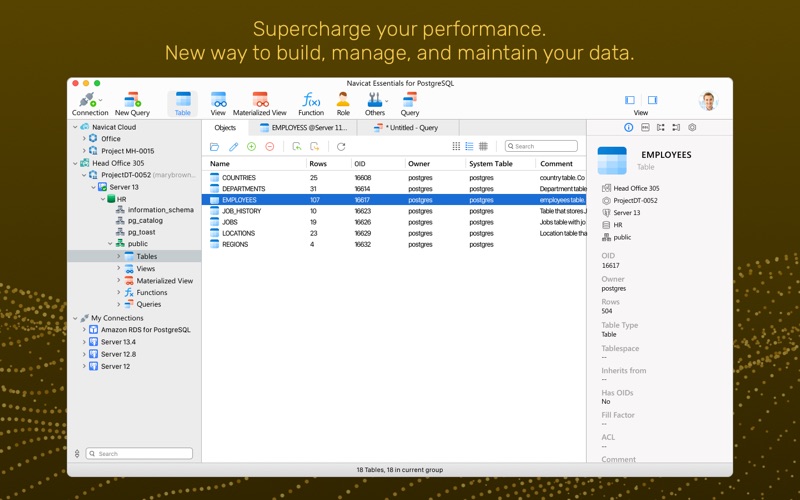The image size is (800, 500).
Task: Switch to icon grid view mode
Action: [x=456, y=146]
